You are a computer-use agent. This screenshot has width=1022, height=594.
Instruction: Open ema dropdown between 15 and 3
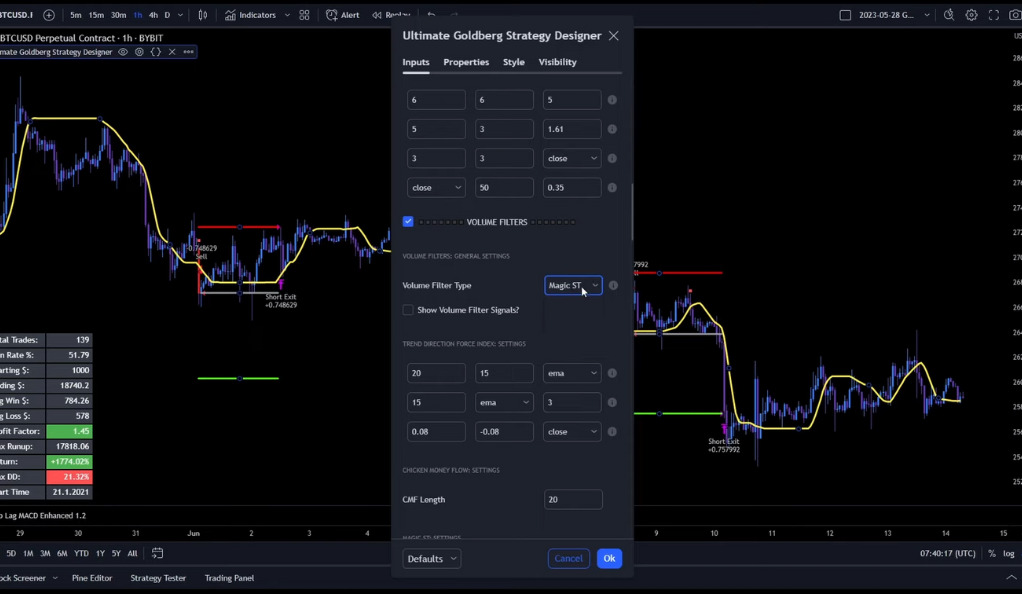[x=504, y=402]
